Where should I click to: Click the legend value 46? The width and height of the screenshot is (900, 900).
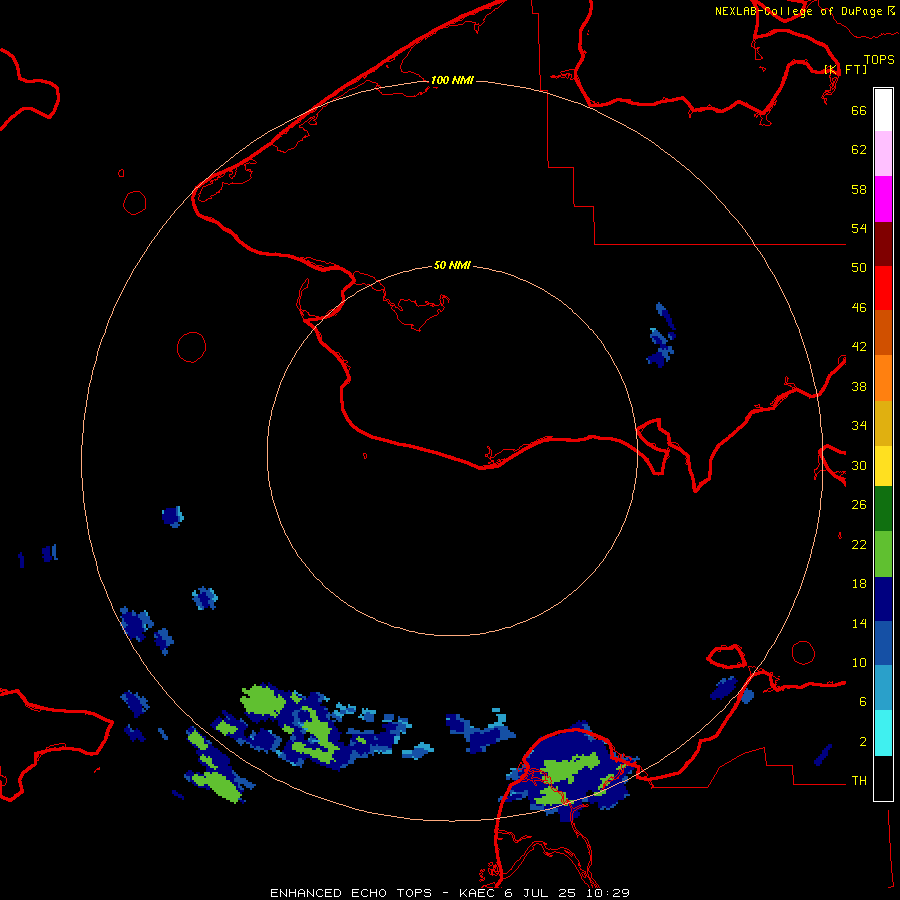tap(859, 308)
